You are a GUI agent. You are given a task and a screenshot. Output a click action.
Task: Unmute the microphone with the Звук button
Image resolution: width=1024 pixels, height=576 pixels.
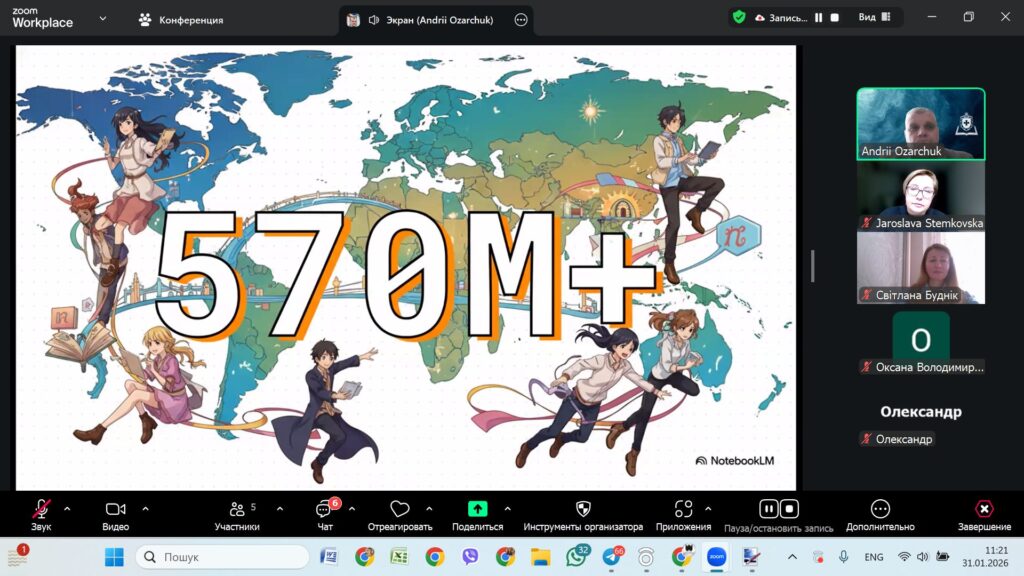[x=41, y=509]
